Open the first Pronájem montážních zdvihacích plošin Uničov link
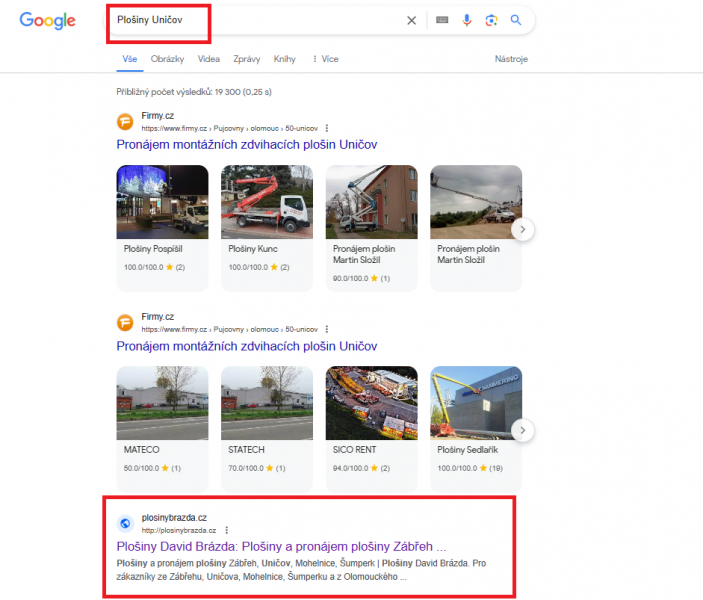Image resolution: width=703 pixels, height=600 pixels. [247, 144]
